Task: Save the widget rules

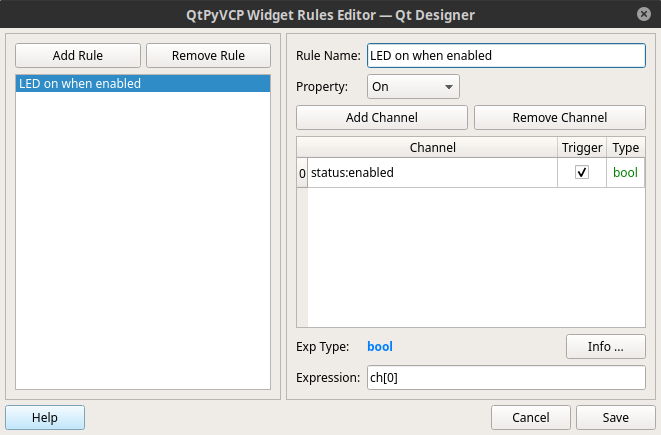Action: [615, 417]
